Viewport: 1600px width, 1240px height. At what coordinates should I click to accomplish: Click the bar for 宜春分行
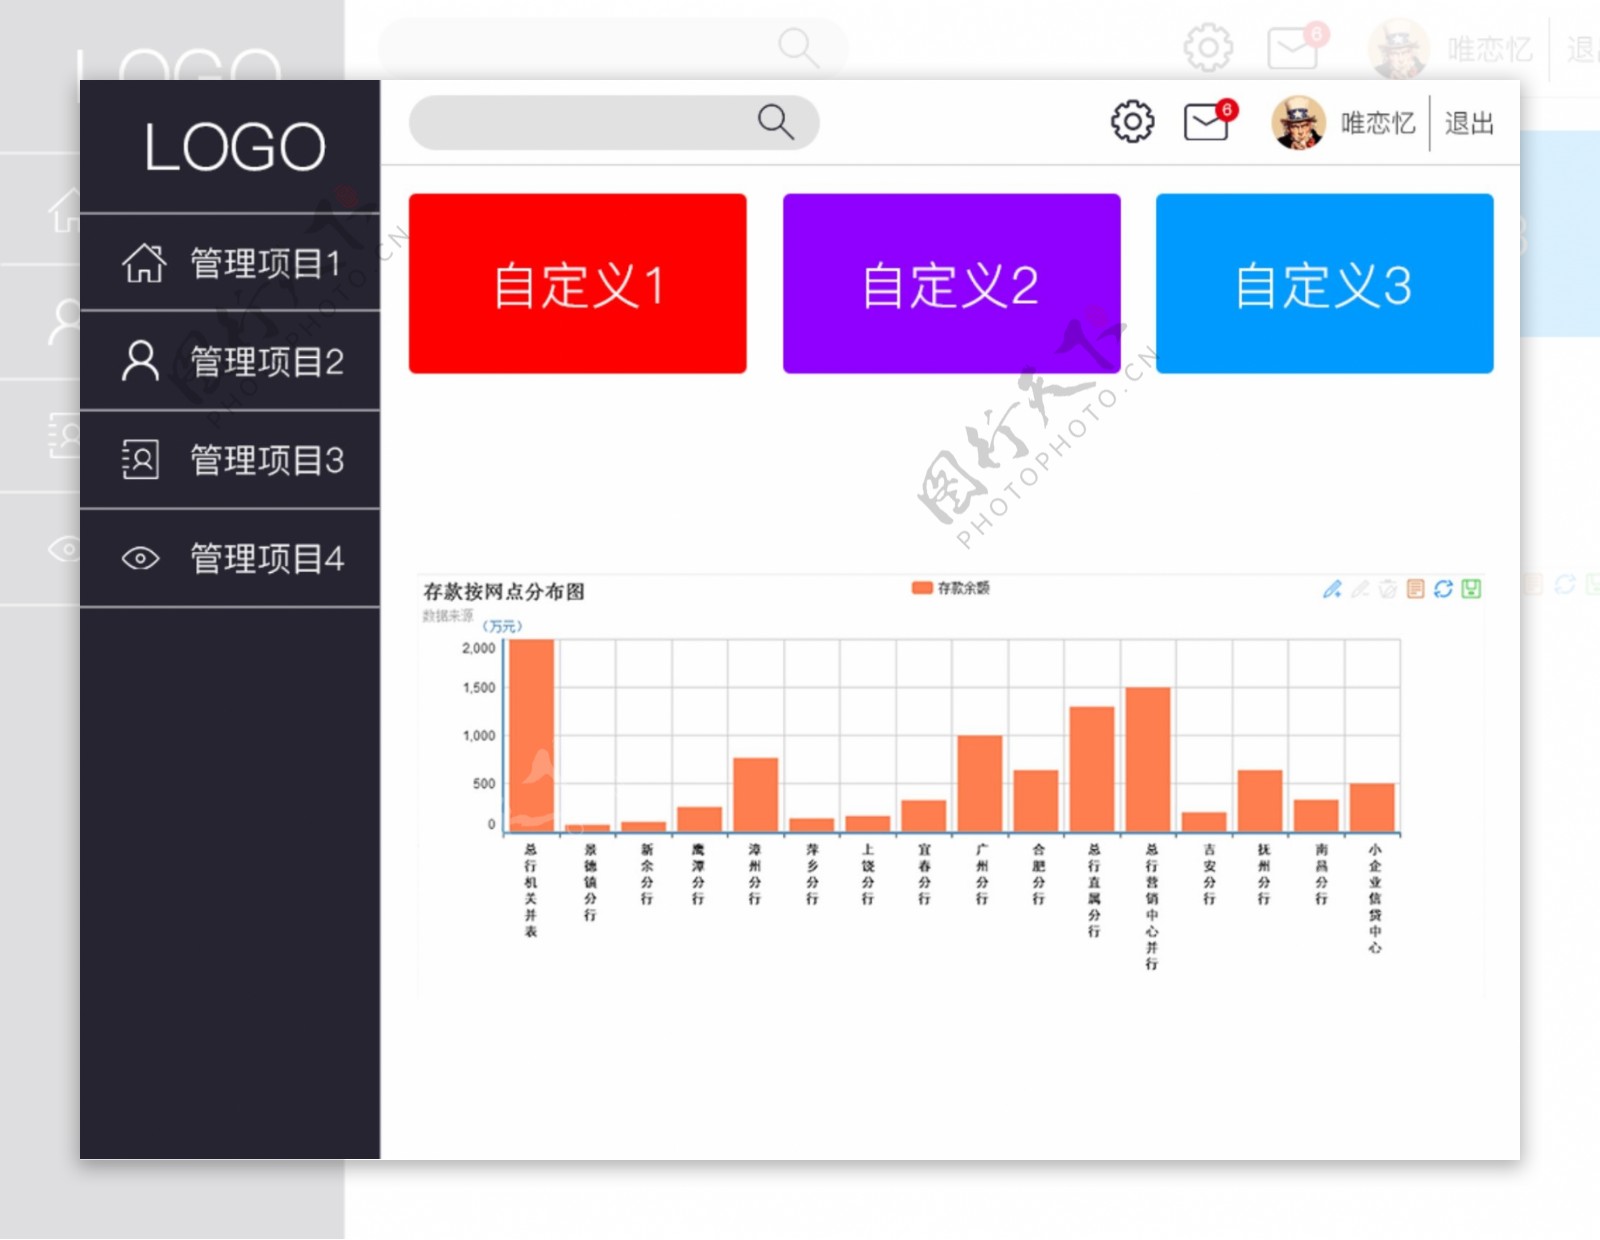coord(923,815)
